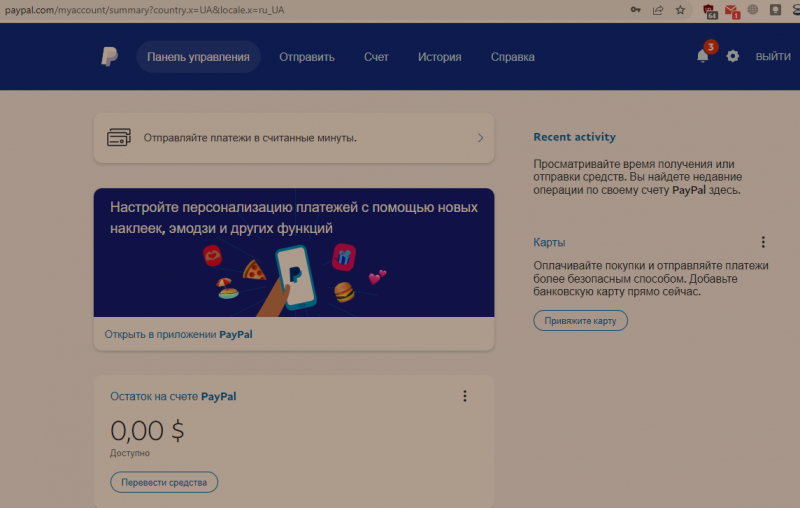Go to the Отправить tab
The height and width of the screenshot is (508, 800).
coord(307,57)
